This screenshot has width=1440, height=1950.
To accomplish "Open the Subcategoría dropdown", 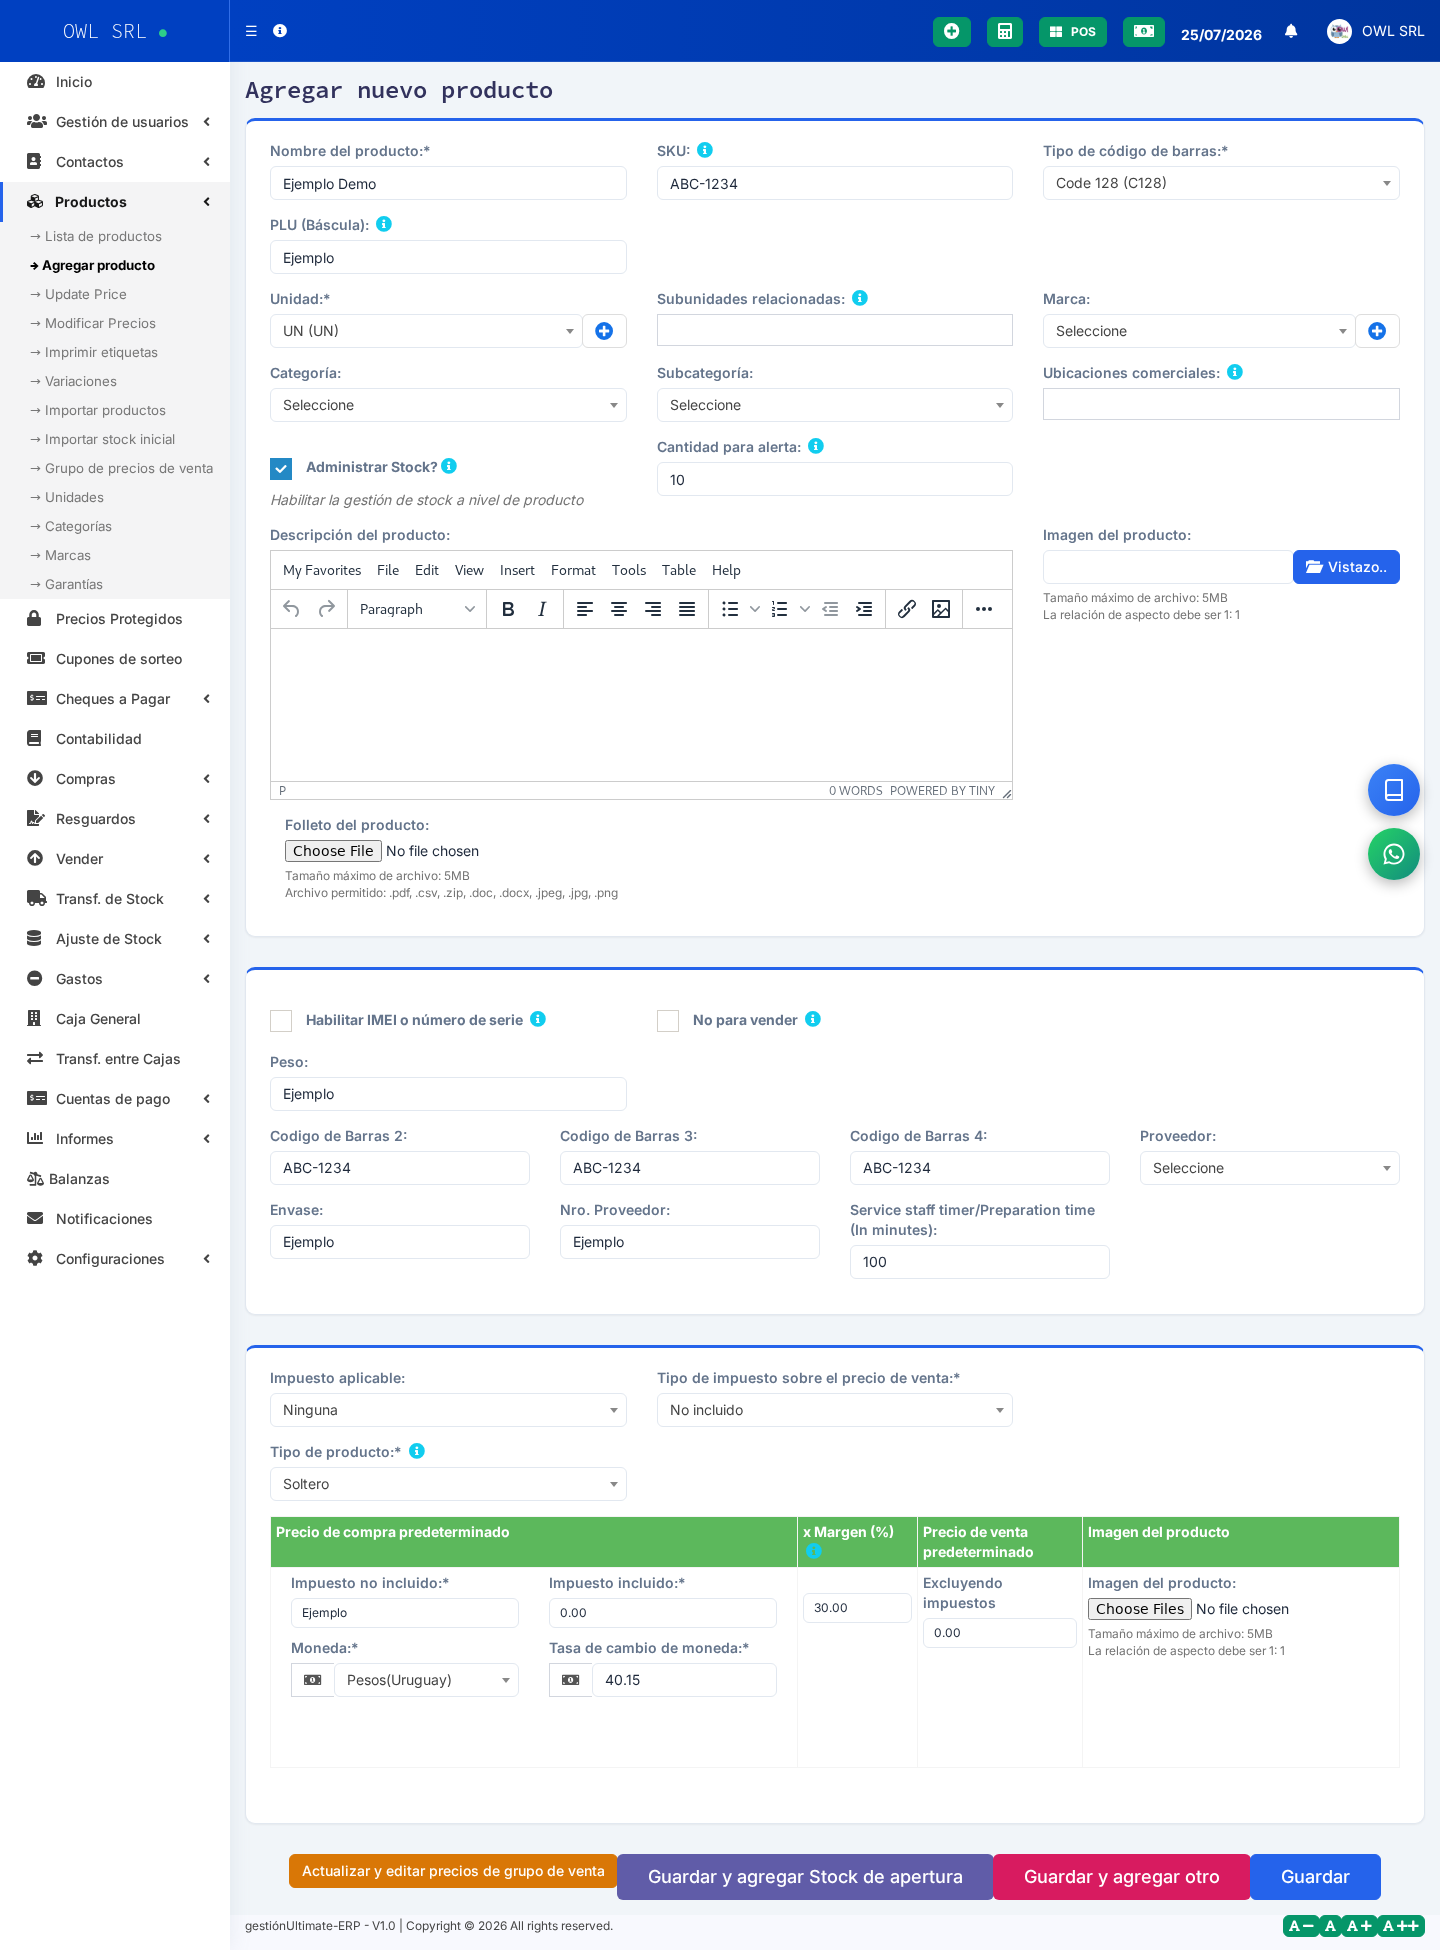I will 835,405.
